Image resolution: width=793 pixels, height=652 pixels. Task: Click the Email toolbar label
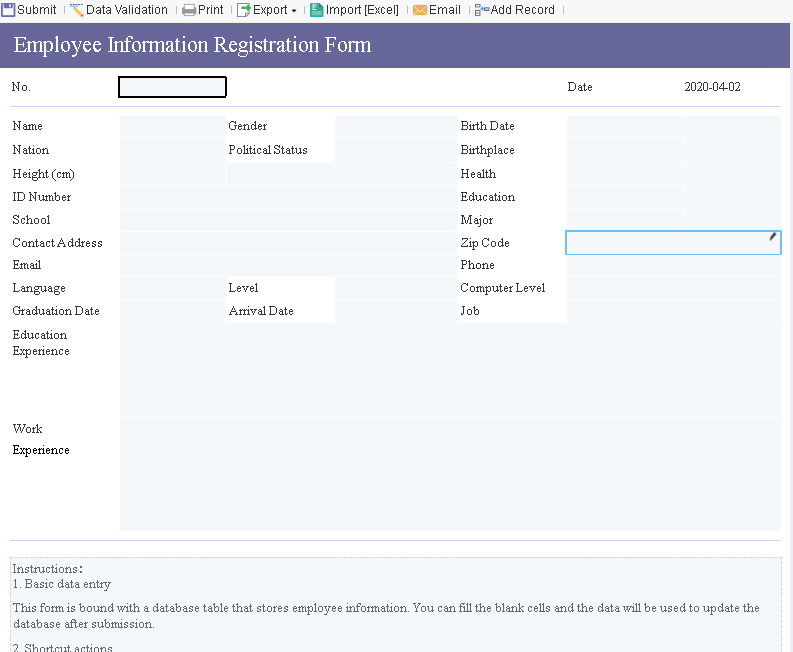coord(445,10)
